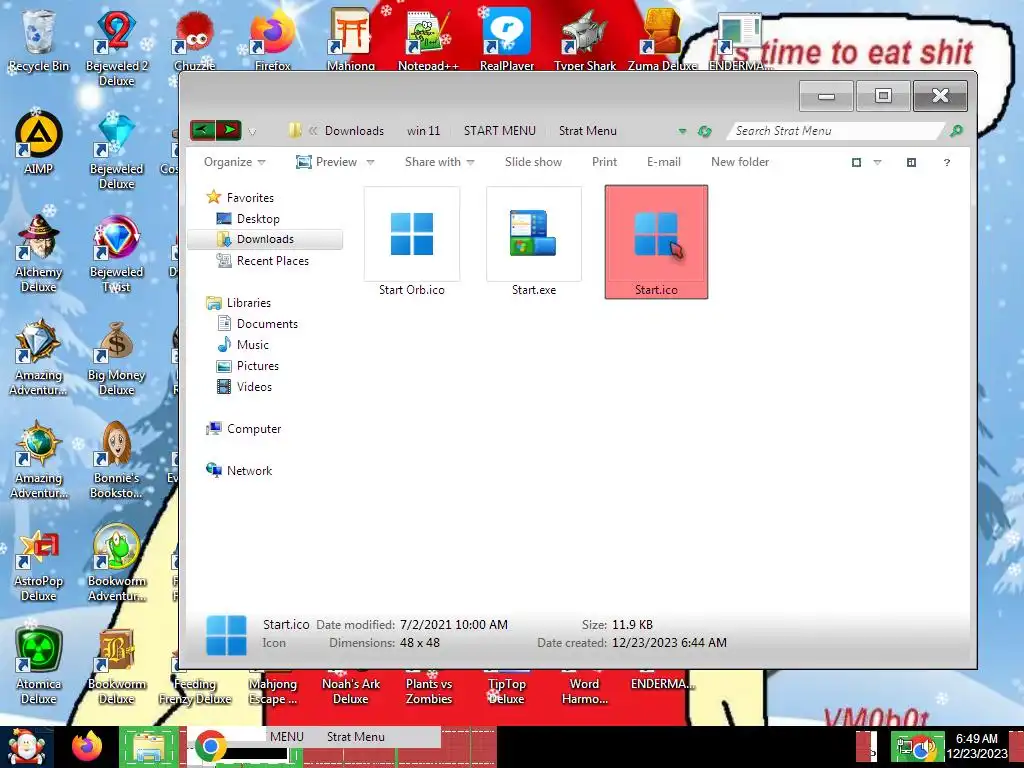Click the Atomica Deluxe desktop icon

39,666
